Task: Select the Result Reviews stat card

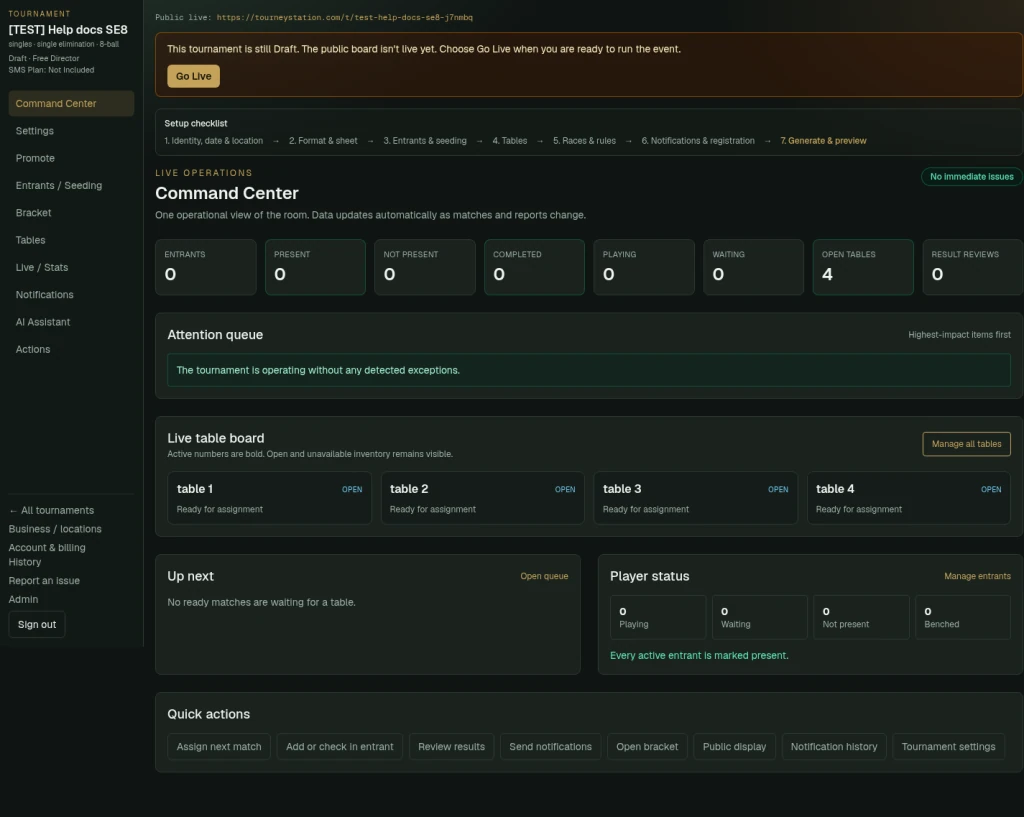Action: click(x=973, y=267)
